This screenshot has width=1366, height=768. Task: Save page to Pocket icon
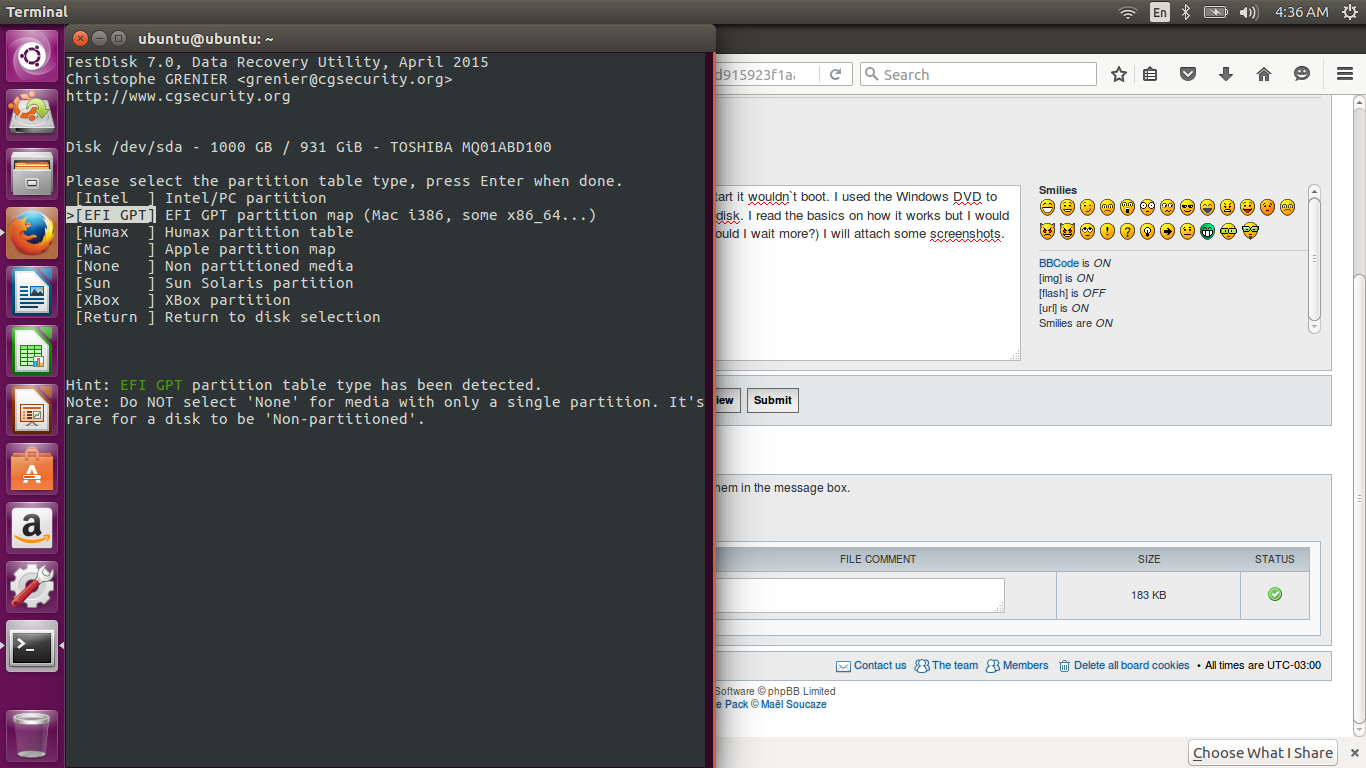click(1188, 74)
